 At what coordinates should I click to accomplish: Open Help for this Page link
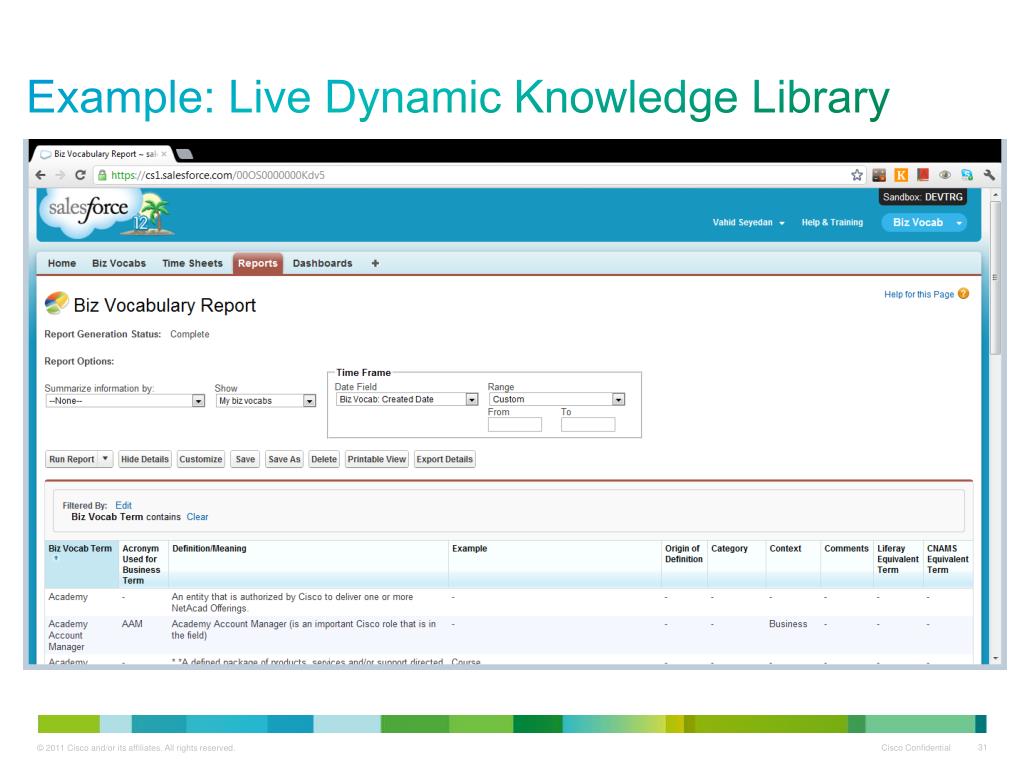point(919,295)
